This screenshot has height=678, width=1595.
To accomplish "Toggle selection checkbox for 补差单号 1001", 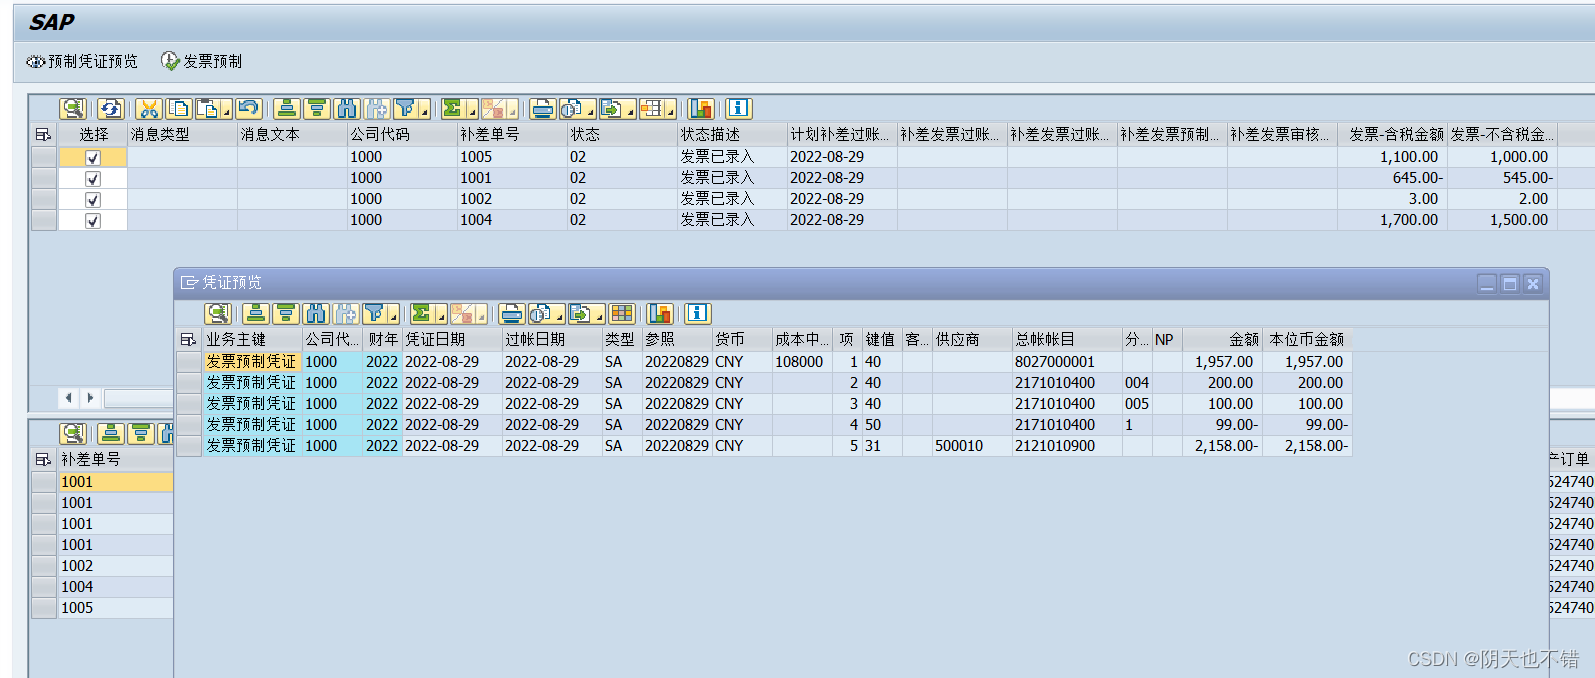I will pos(93,179).
